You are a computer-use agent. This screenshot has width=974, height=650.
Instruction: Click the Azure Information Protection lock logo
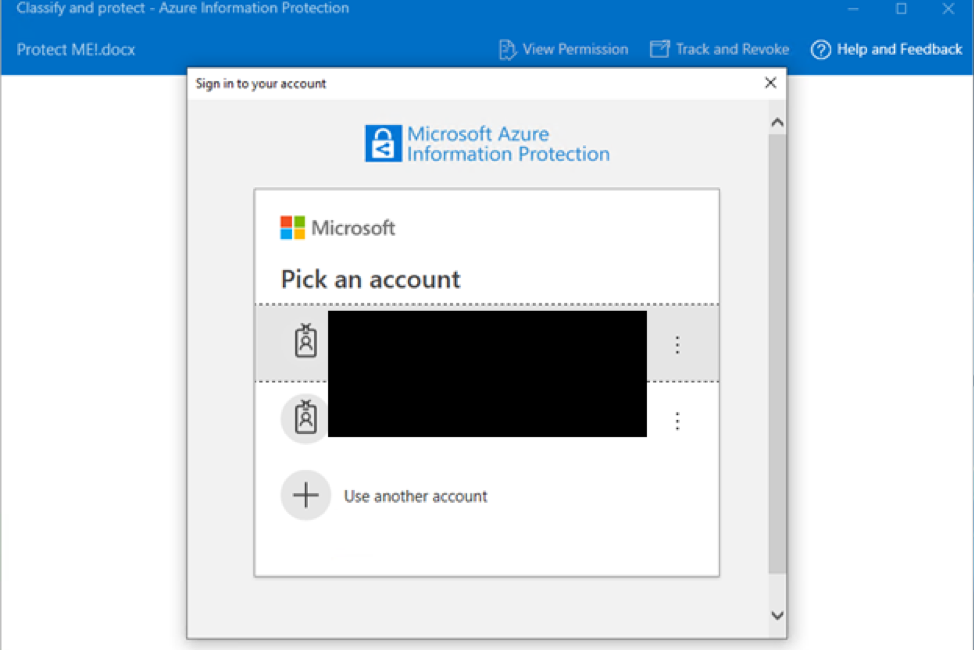383,144
